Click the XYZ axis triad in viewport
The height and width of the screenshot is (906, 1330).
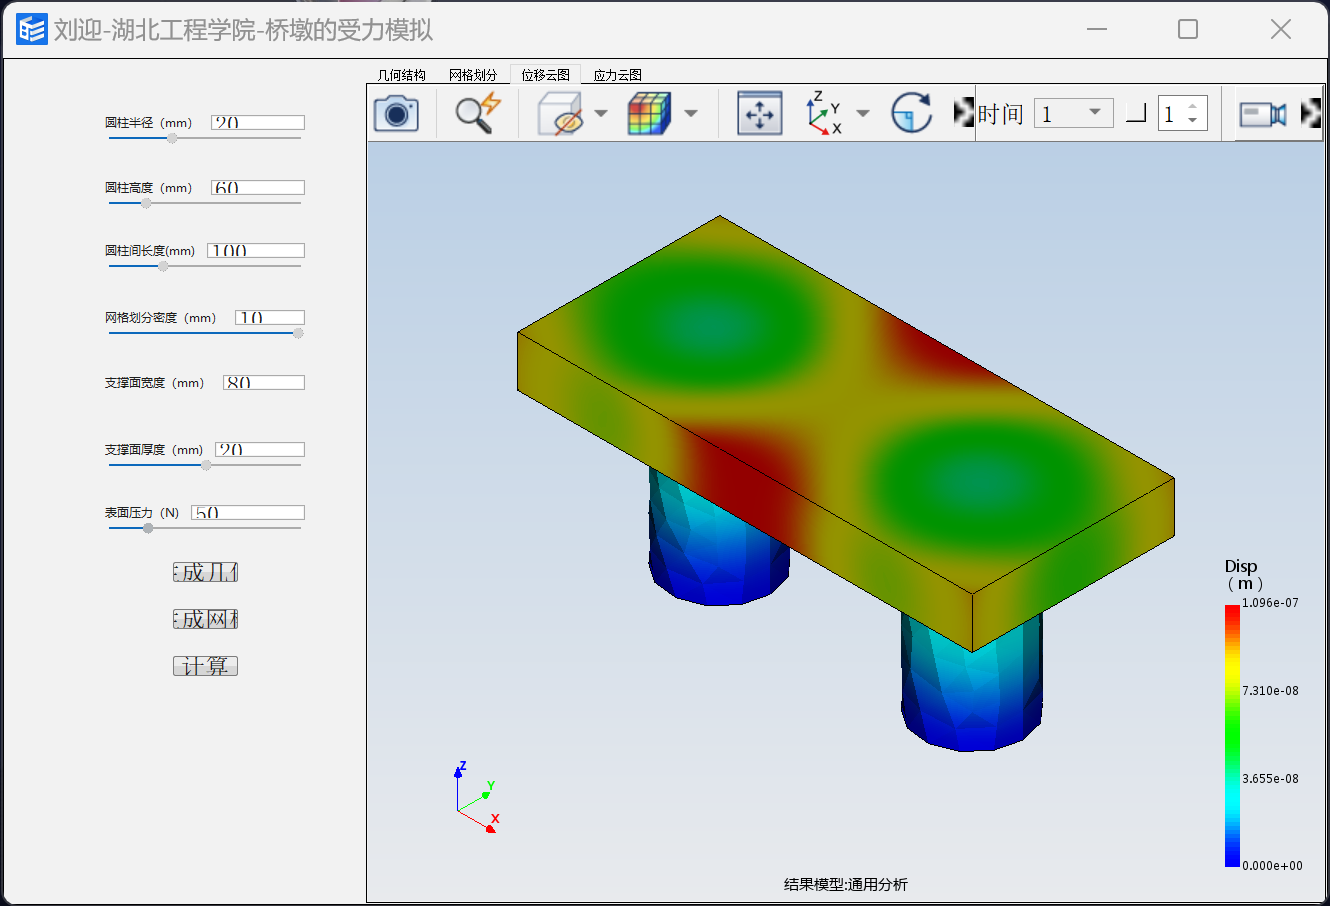476,798
